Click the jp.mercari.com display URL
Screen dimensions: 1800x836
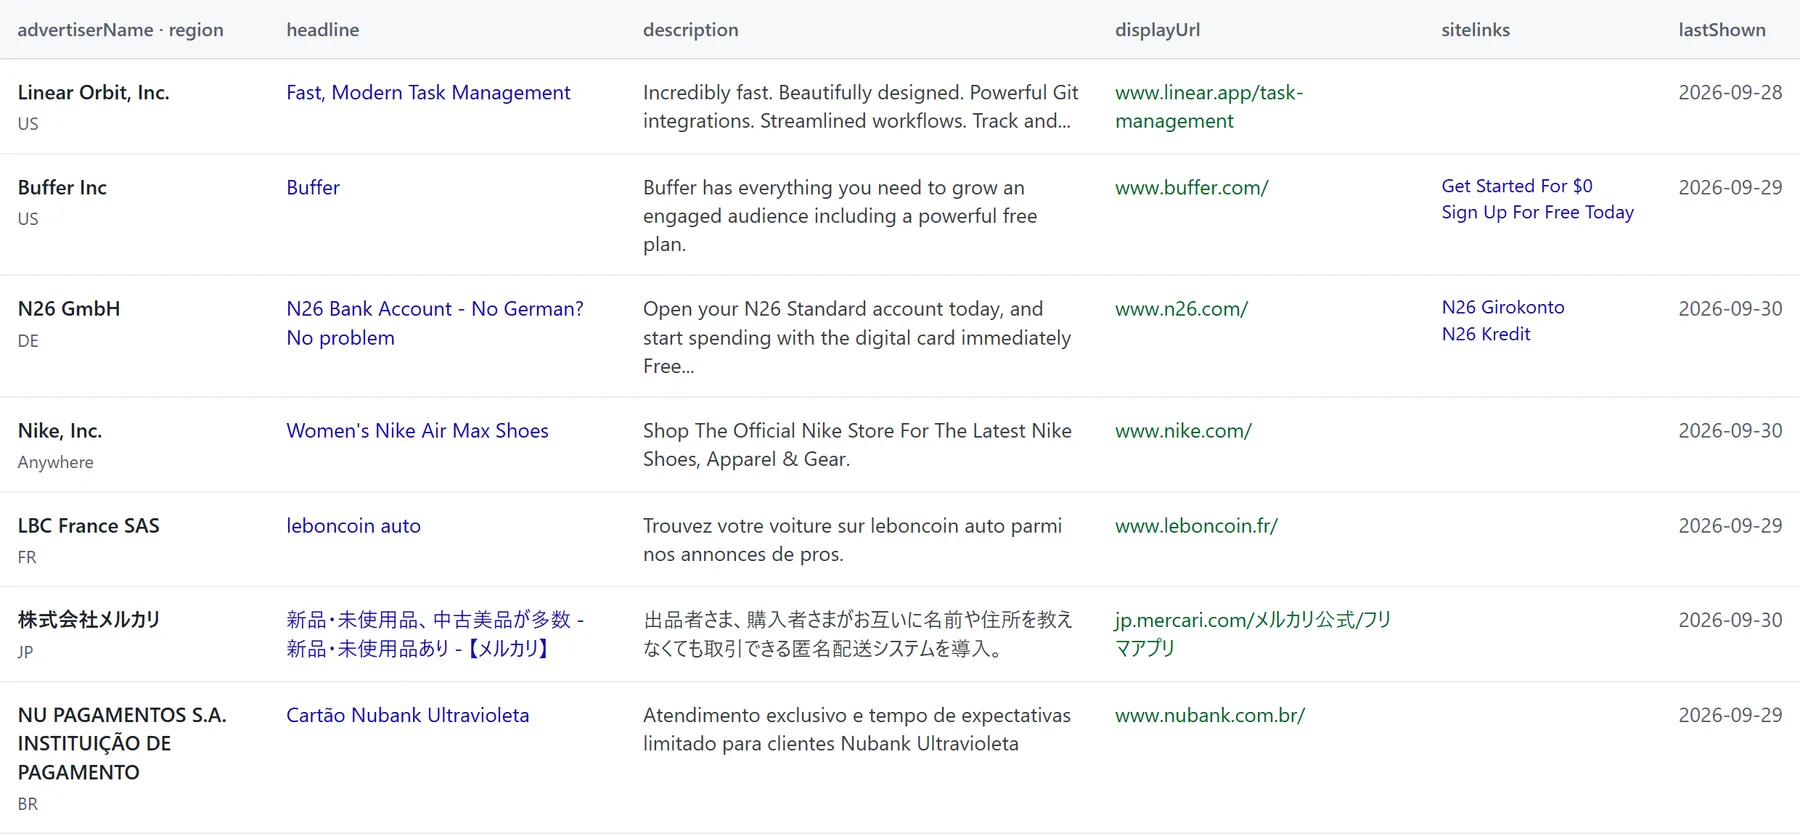click(1253, 634)
